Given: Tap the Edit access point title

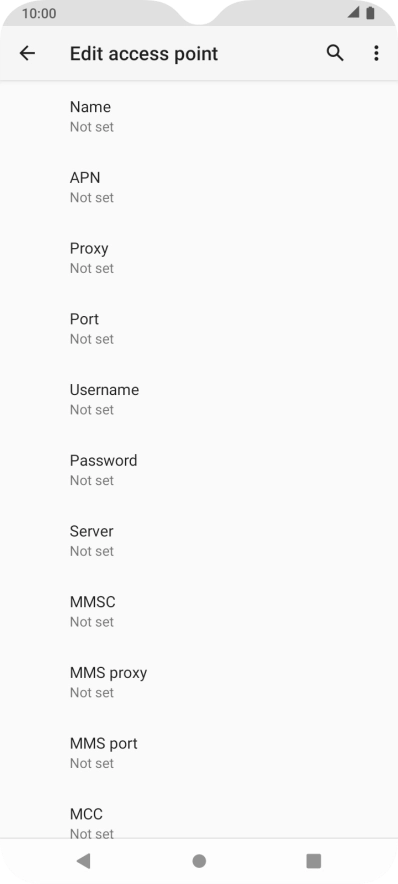Looking at the screenshot, I should (144, 54).
